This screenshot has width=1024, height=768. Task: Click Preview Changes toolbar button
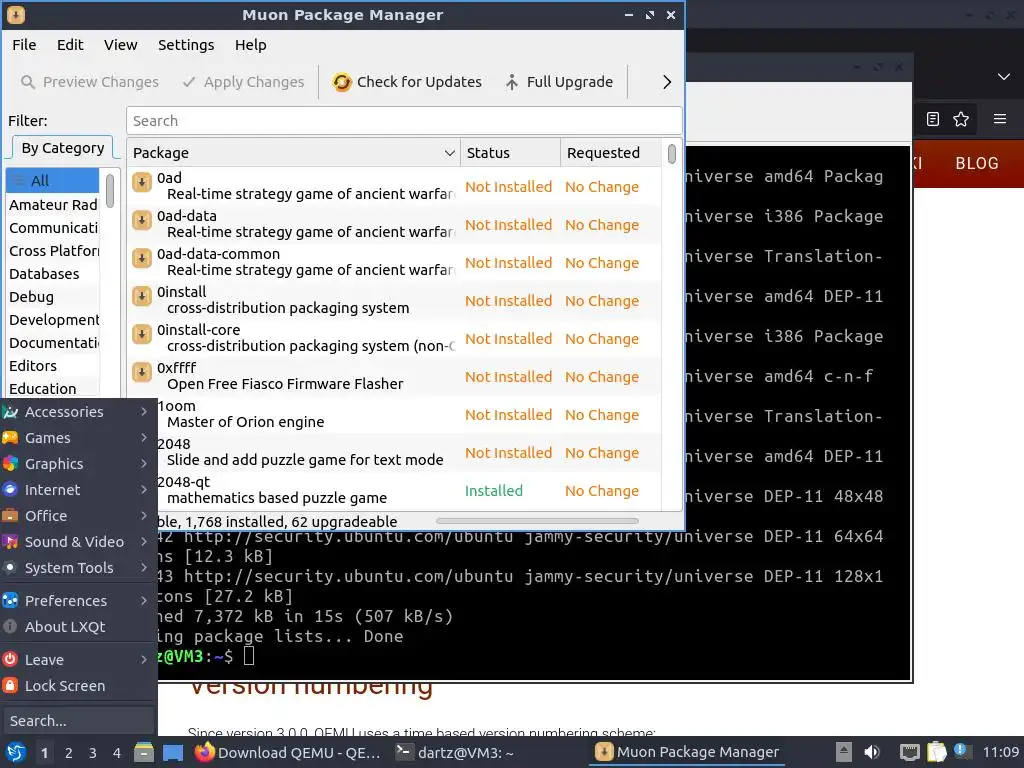[x=89, y=82]
